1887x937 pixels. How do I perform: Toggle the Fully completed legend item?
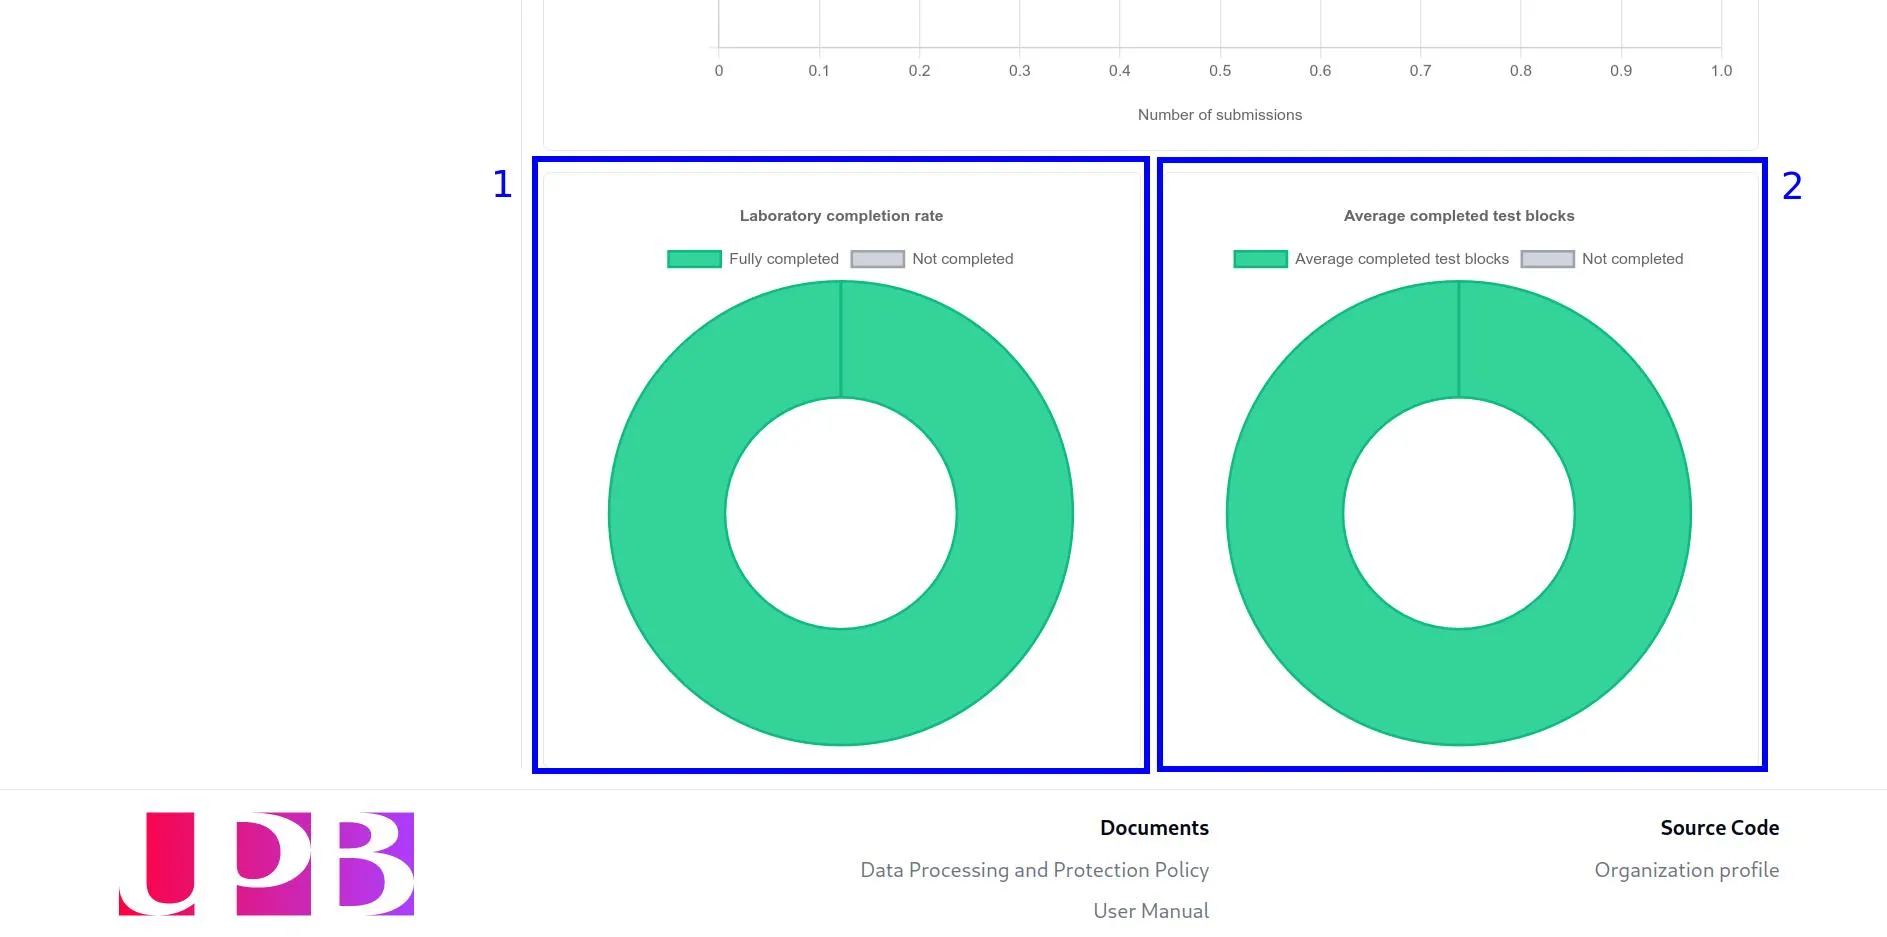753,259
